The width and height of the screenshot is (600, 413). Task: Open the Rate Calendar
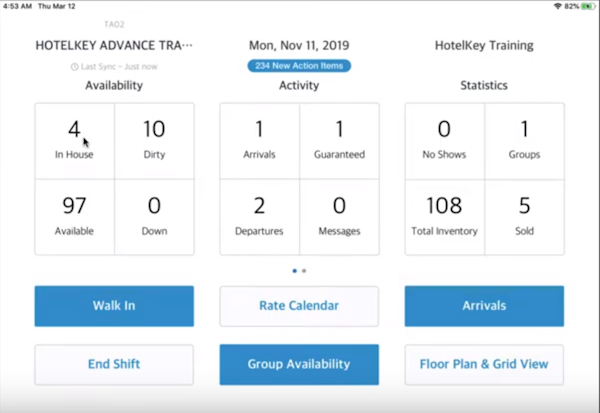[x=299, y=305]
